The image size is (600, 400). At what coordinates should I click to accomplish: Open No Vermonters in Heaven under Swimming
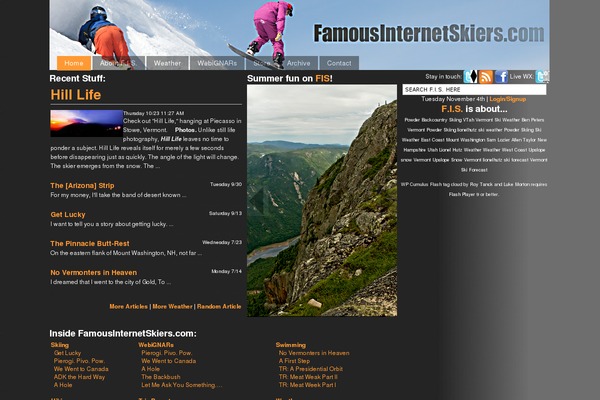click(x=314, y=353)
